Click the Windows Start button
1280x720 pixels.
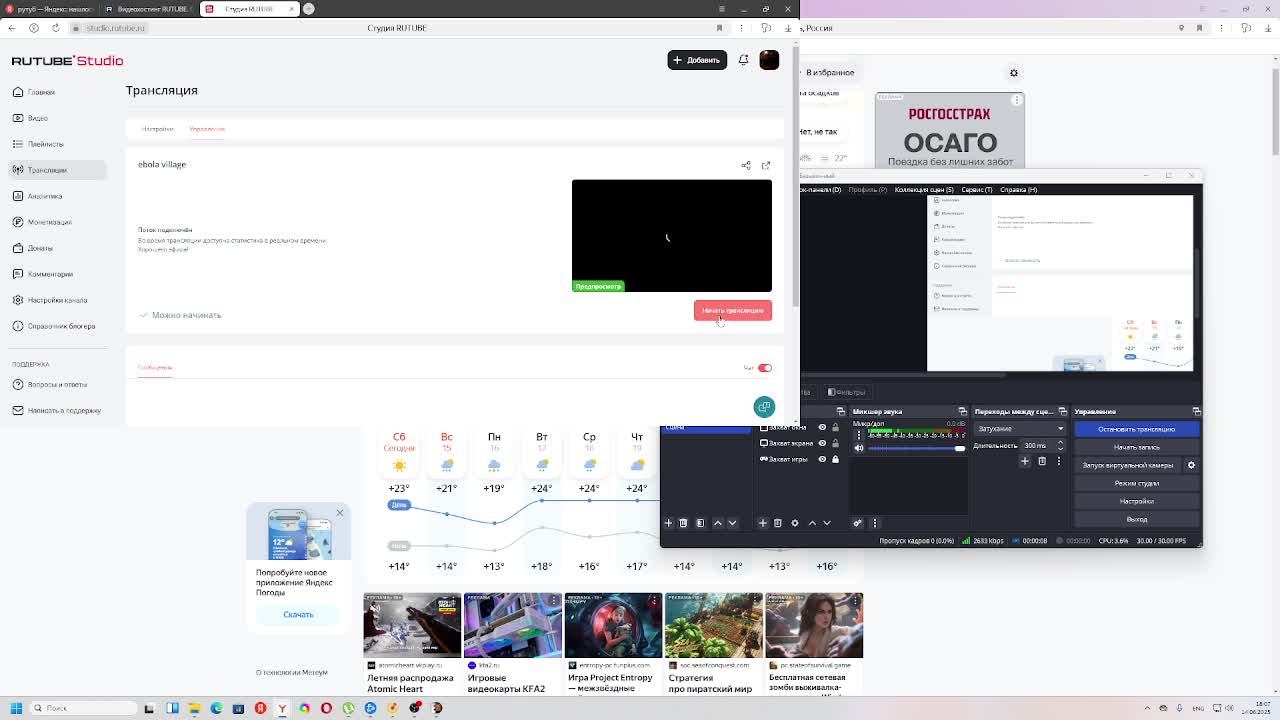click(16, 708)
